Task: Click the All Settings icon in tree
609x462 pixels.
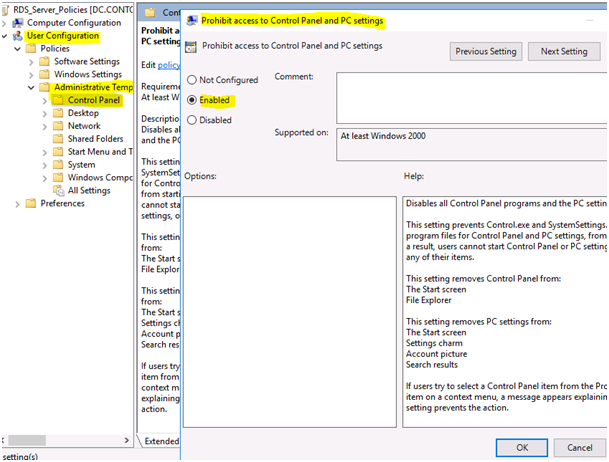Action: (x=58, y=190)
